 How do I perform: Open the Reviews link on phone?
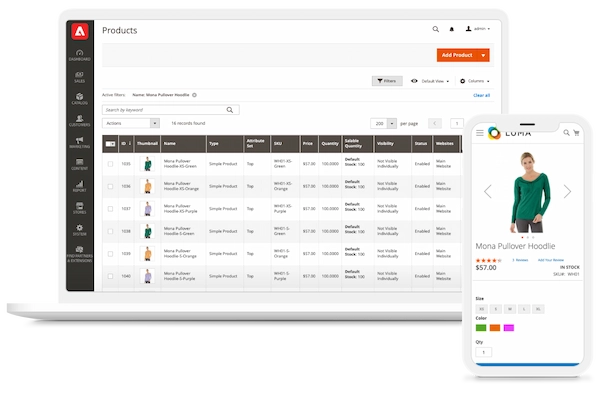[520, 260]
